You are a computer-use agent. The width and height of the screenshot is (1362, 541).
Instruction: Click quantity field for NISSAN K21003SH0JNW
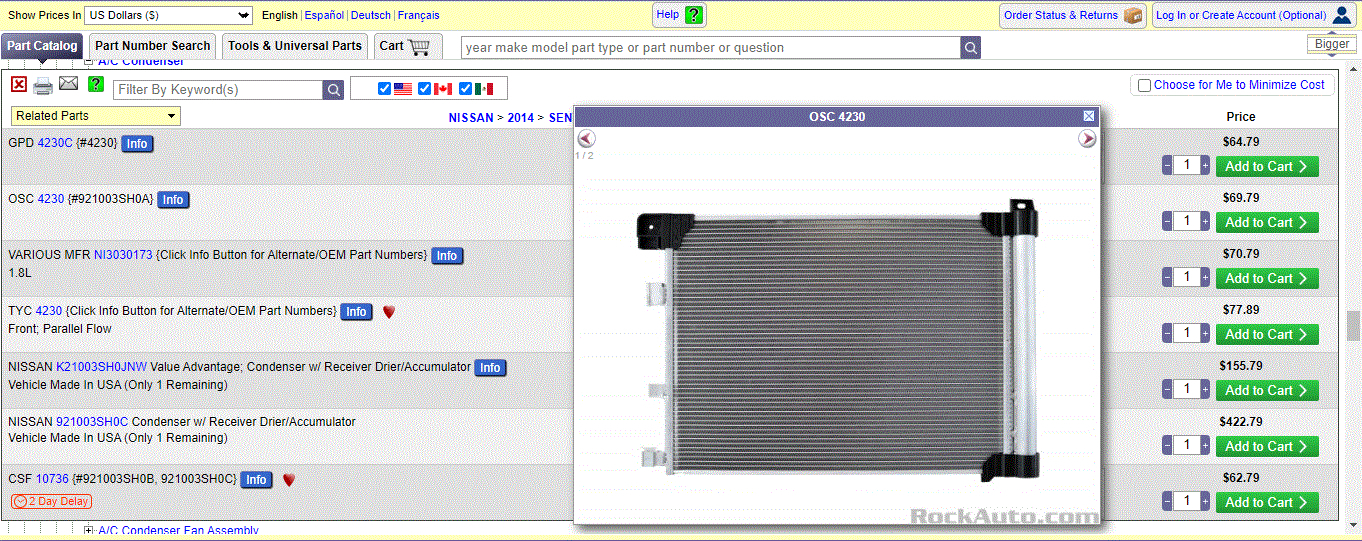click(x=1186, y=390)
